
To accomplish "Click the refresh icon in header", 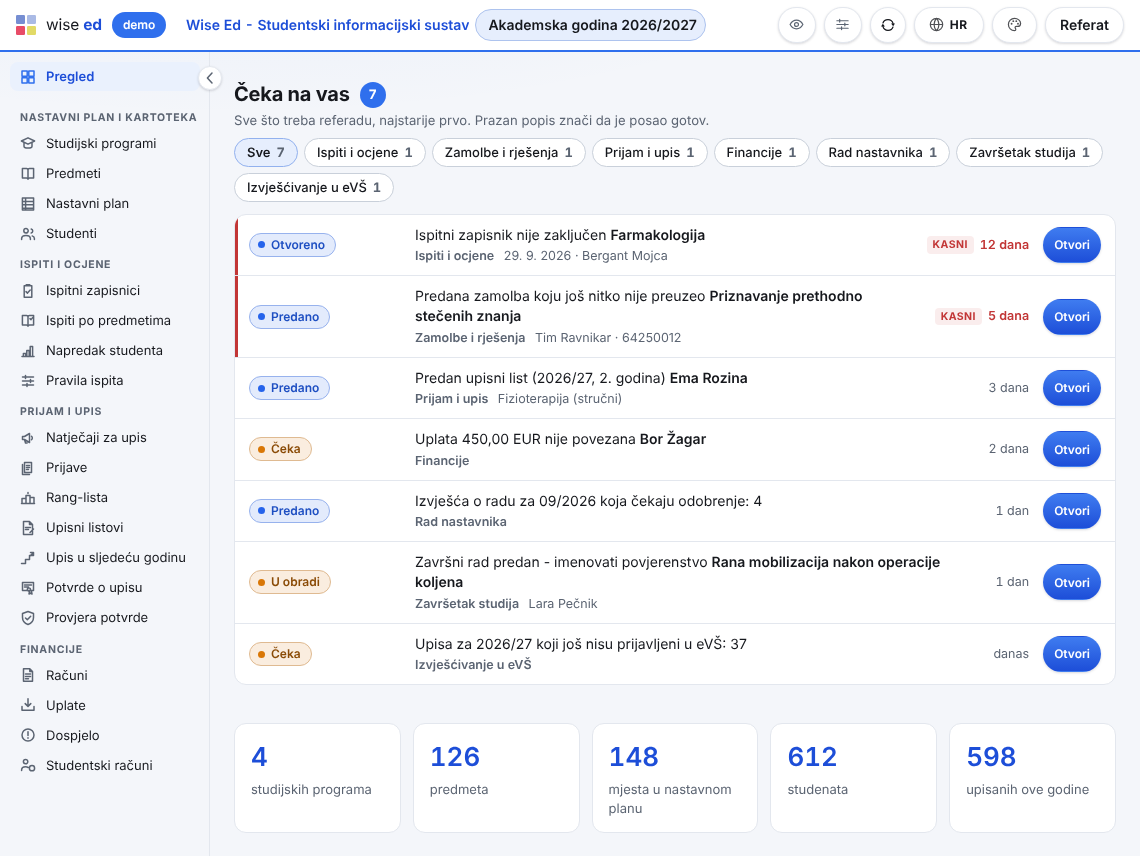I will coord(888,25).
